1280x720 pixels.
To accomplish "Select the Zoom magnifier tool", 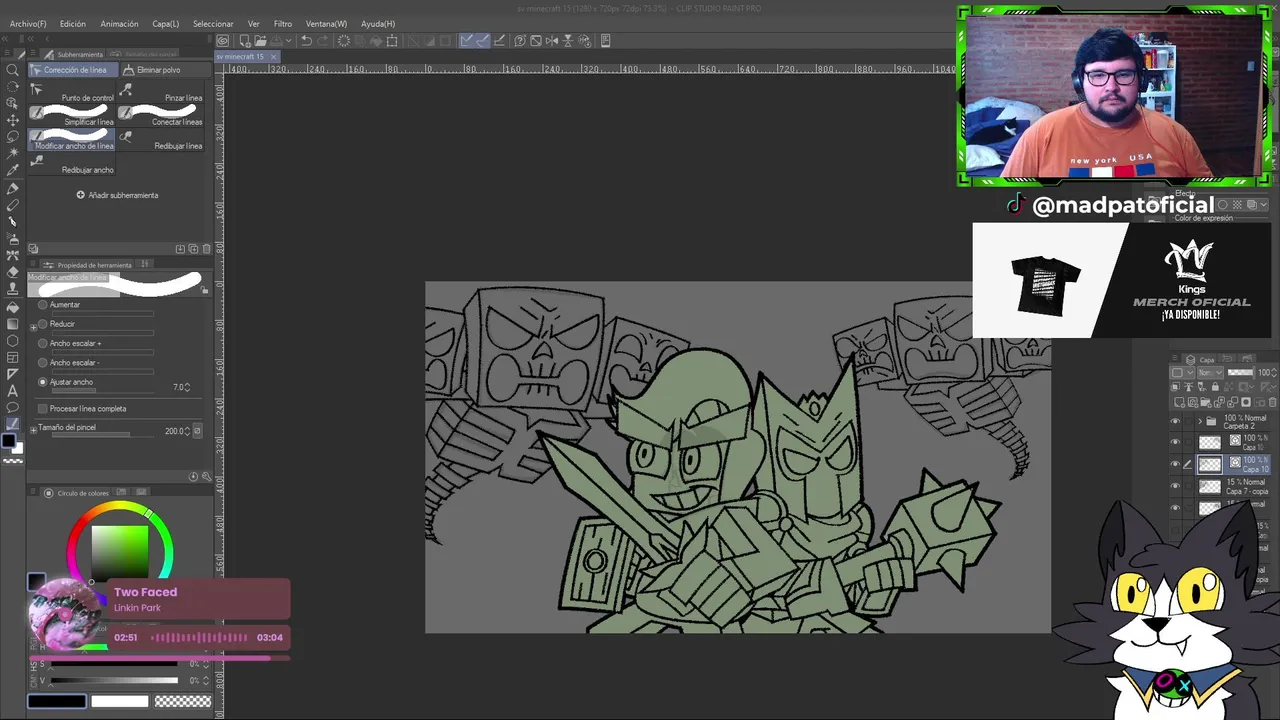I will (x=13, y=70).
